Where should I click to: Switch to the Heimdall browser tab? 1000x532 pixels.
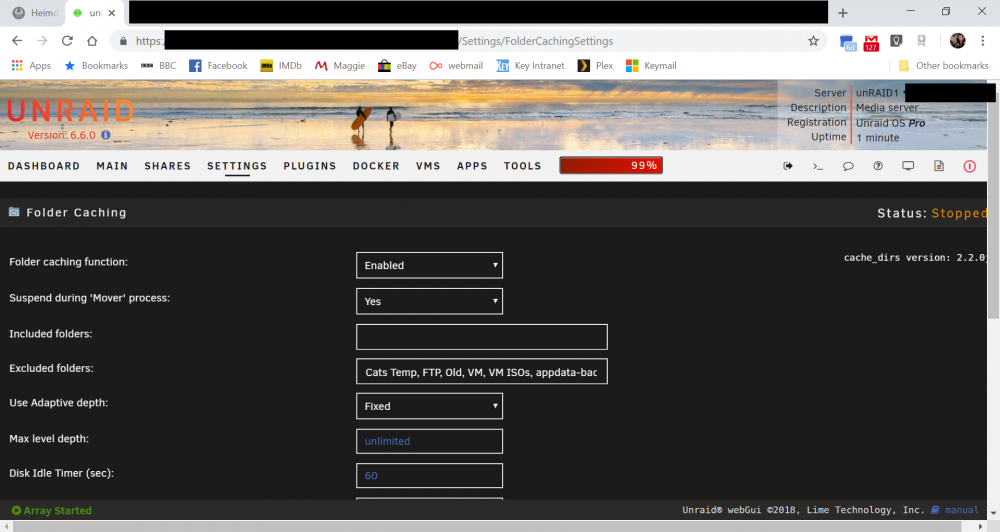[36, 13]
